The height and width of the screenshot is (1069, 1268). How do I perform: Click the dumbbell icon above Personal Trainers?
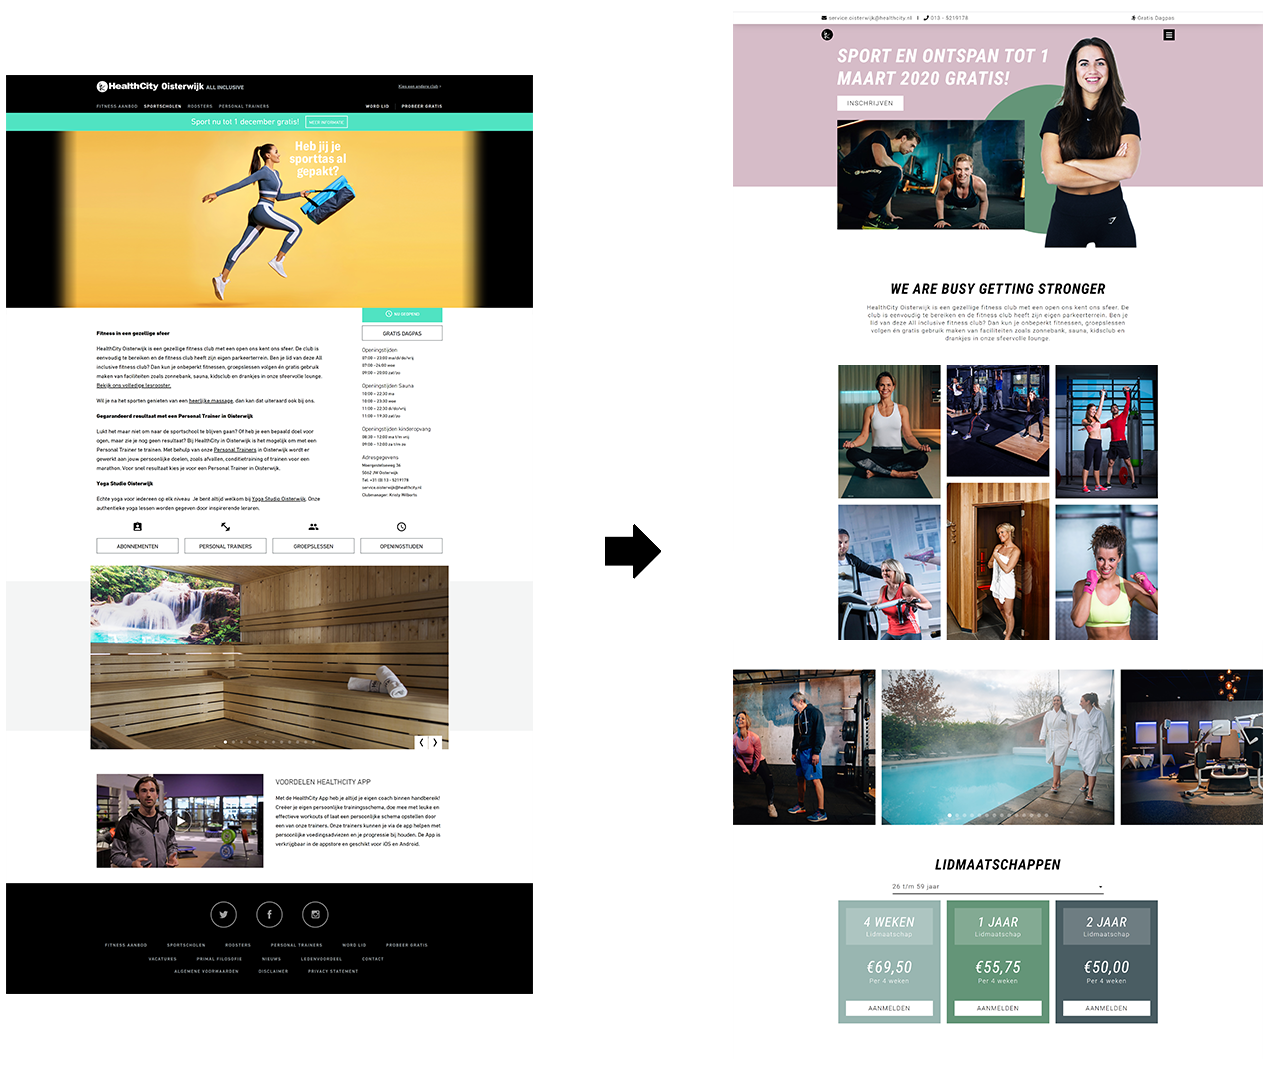226,527
